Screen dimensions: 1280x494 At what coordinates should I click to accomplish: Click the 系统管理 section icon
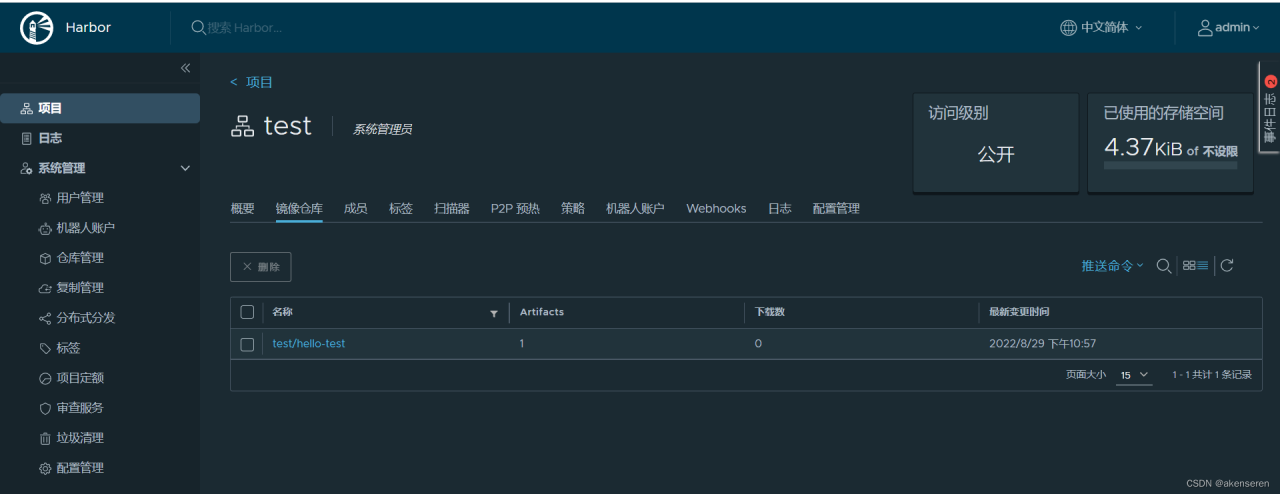(27, 168)
